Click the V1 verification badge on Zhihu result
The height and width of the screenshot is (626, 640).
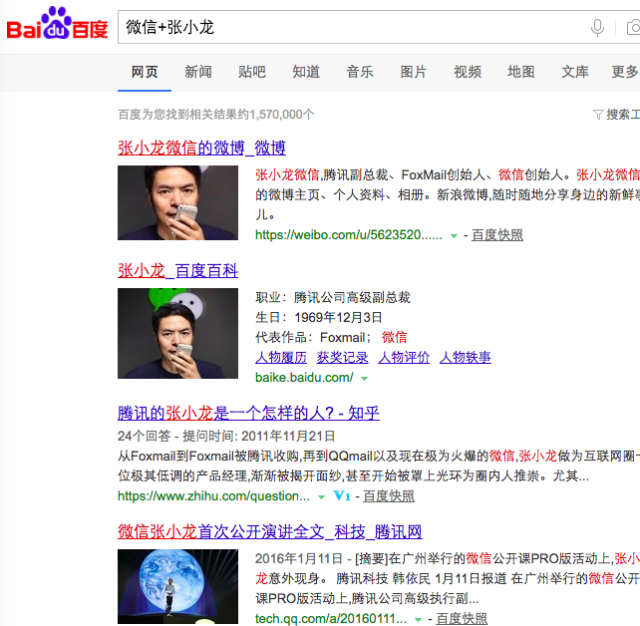coord(342,496)
